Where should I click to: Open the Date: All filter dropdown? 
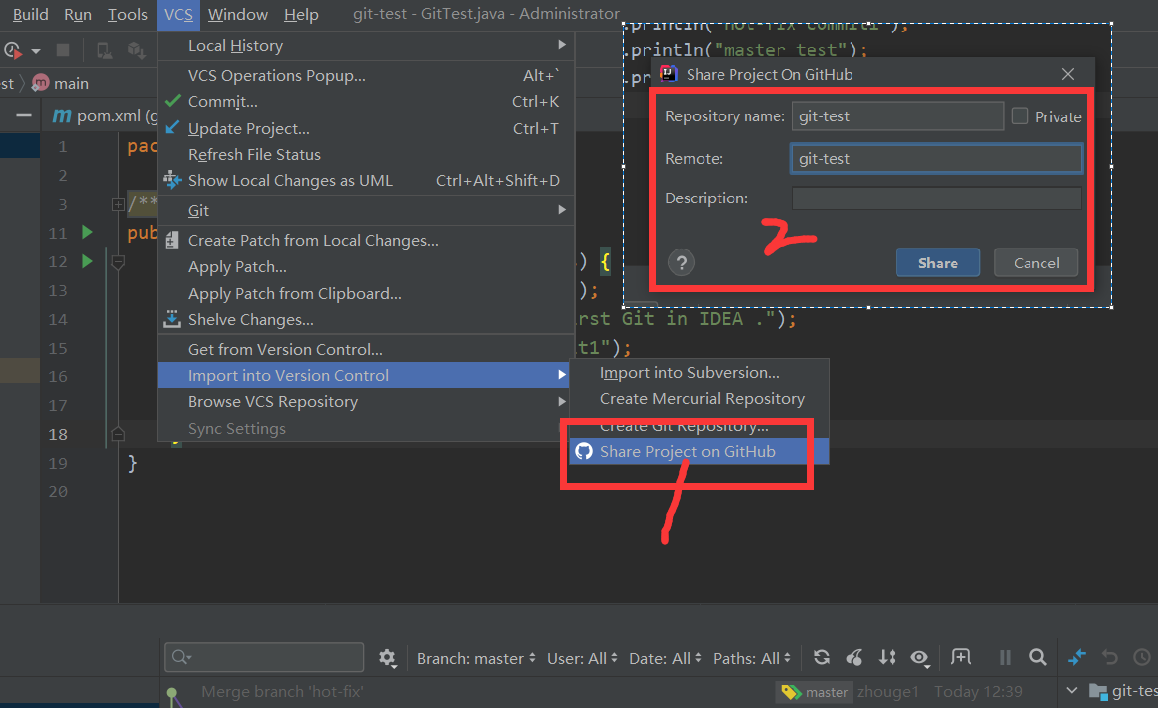coord(665,658)
